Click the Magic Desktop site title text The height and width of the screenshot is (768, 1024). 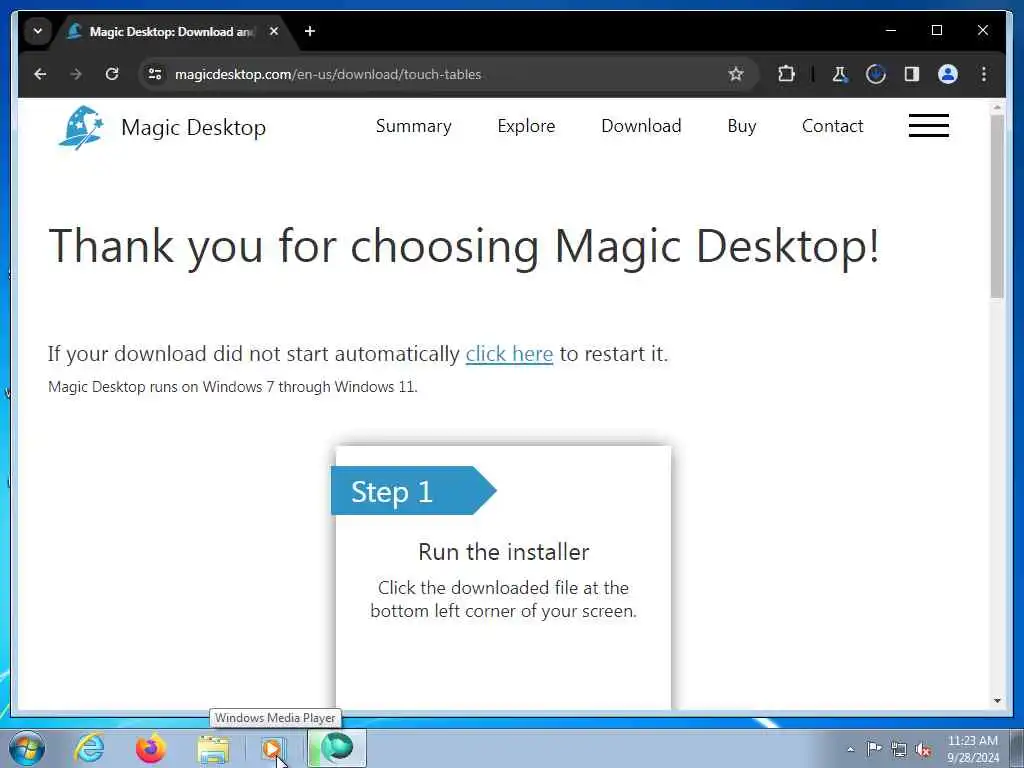[x=194, y=128]
